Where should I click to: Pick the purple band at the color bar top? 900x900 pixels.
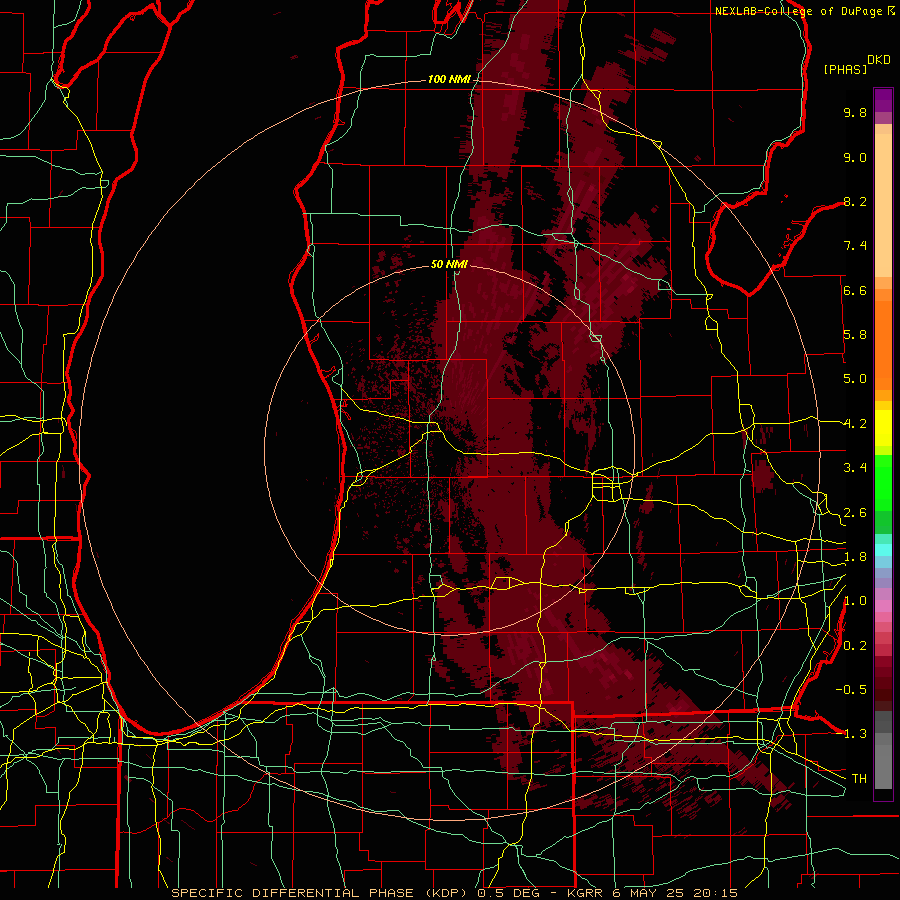tap(883, 100)
